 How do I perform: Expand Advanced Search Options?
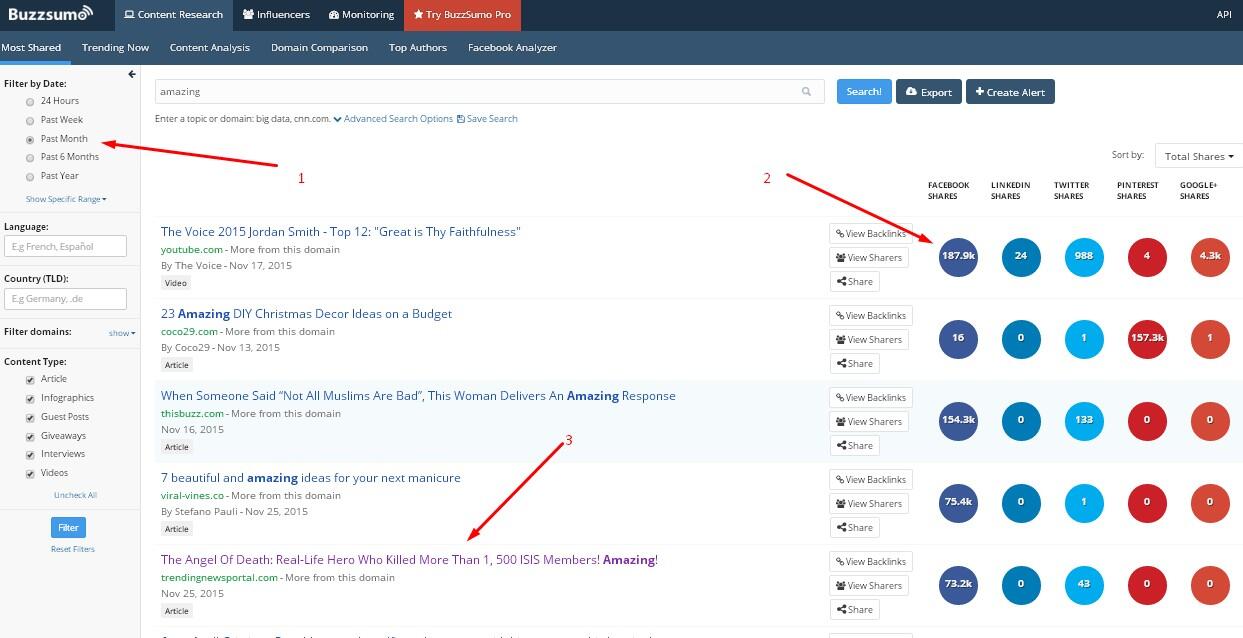pos(393,119)
